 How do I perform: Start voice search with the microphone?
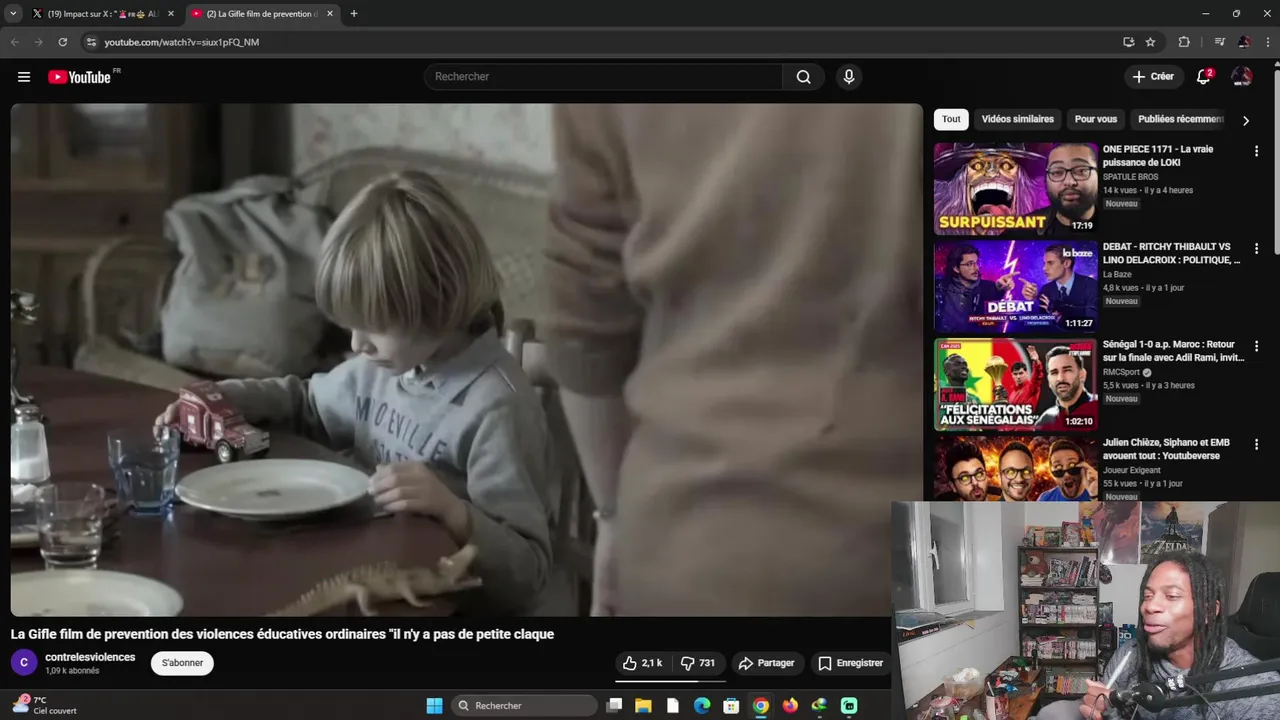(x=849, y=77)
